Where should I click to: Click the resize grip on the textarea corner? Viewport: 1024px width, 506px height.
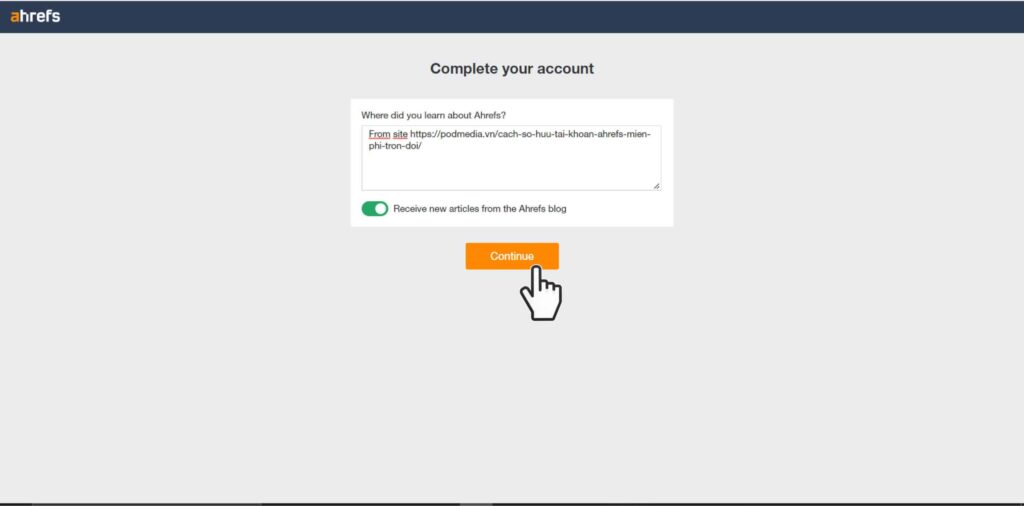[656, 186]
